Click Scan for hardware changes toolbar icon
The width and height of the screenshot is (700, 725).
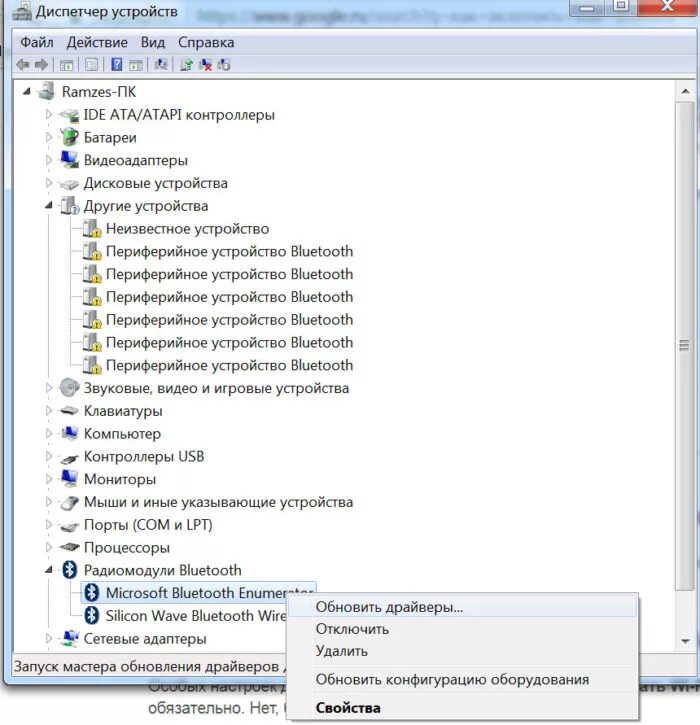(x=161, y=64)
